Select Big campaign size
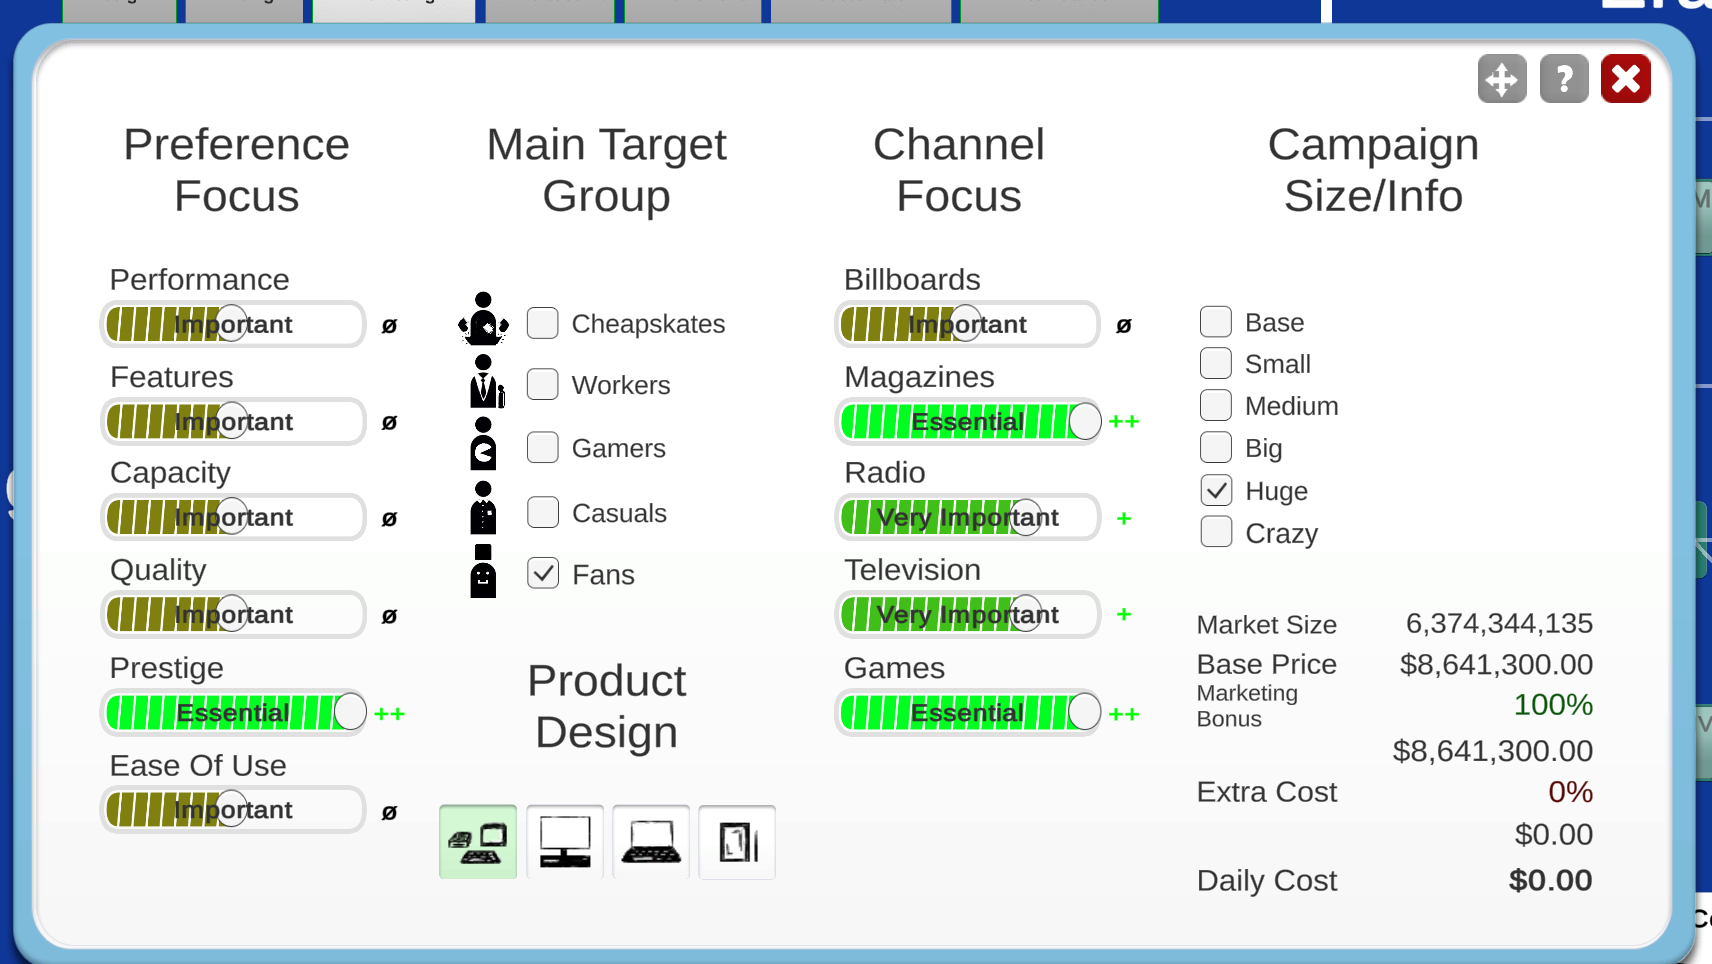Viewport: 1712px width, 964px height. coord(1216,447)
